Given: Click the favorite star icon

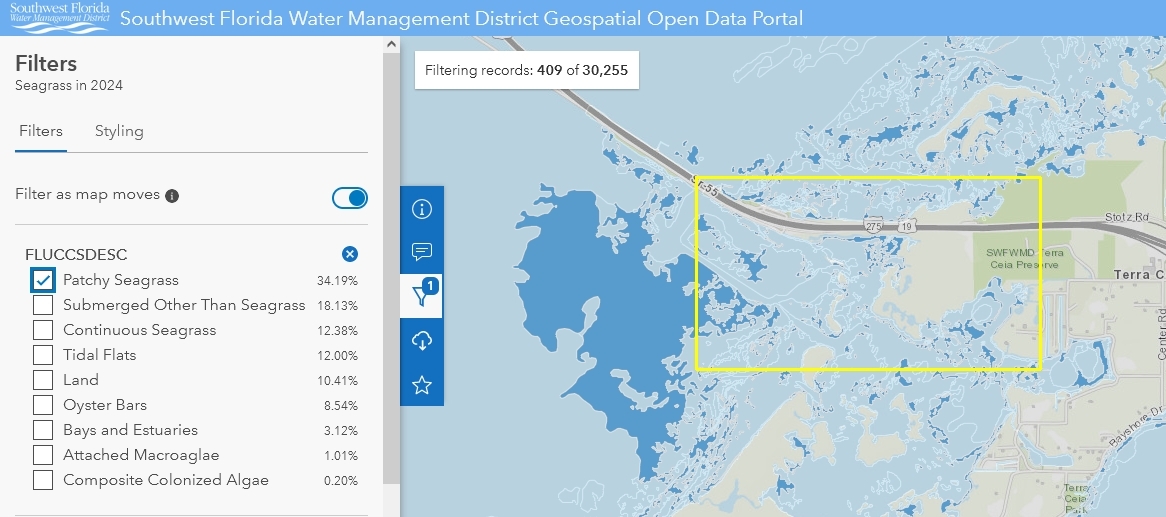Looking at the screenshot, I should pos(421,385).
